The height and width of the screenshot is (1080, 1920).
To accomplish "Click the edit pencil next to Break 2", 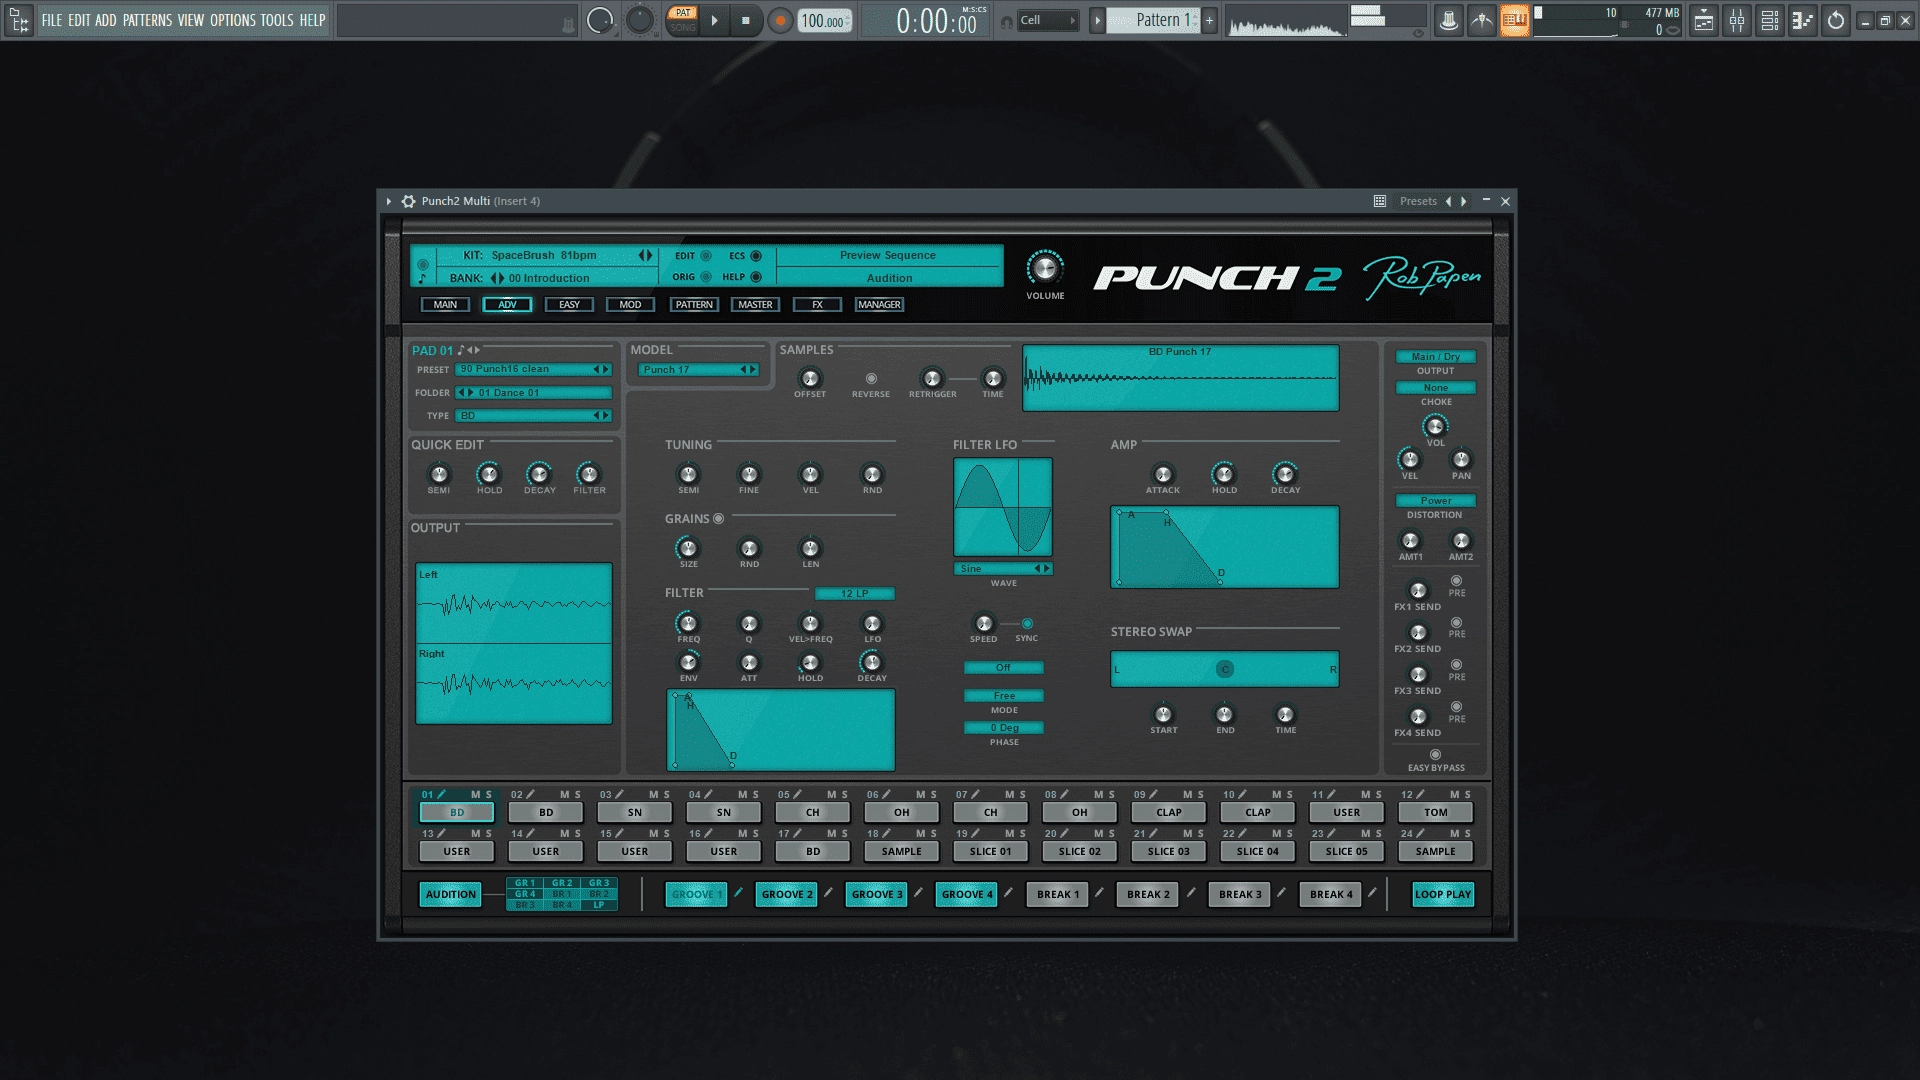I will [1190, 893].
